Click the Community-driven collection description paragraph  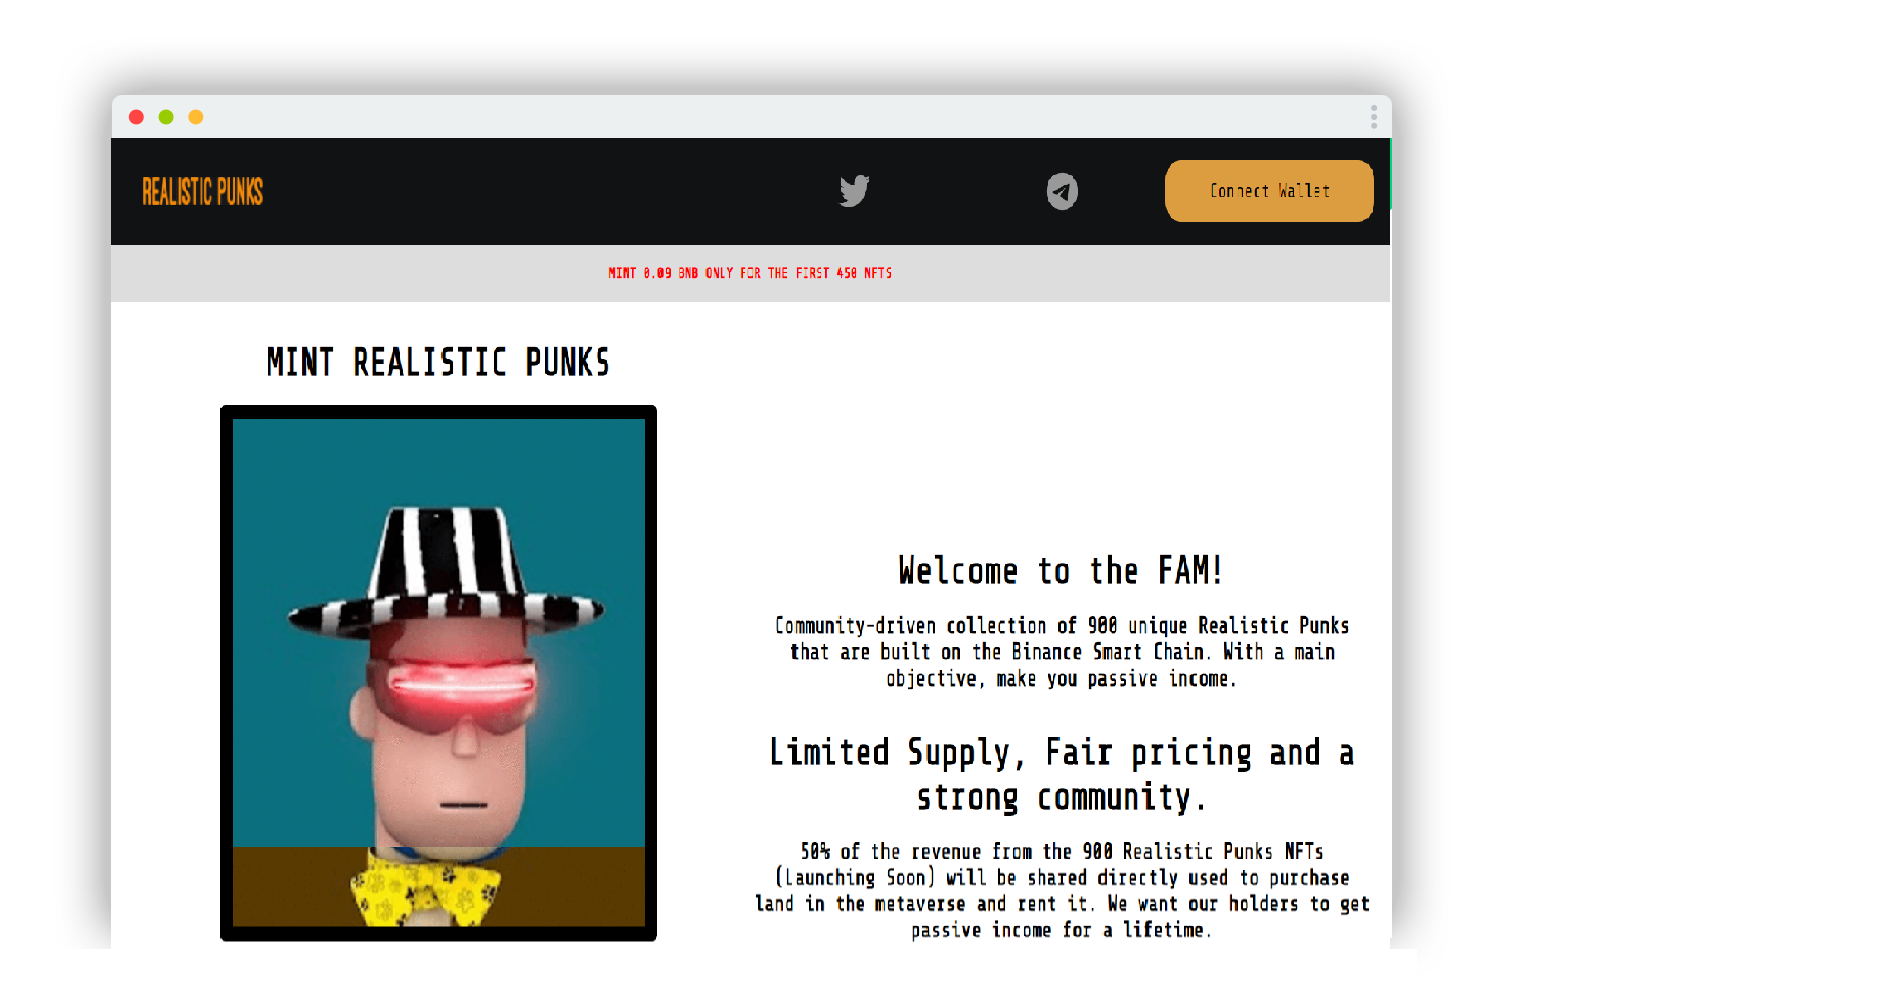(1062, 652)
